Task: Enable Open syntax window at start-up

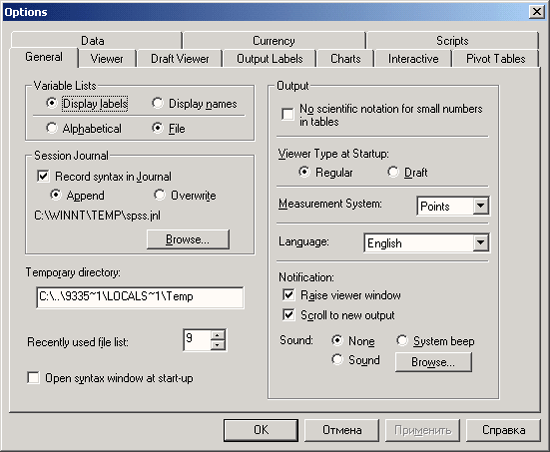Action: 33,378
